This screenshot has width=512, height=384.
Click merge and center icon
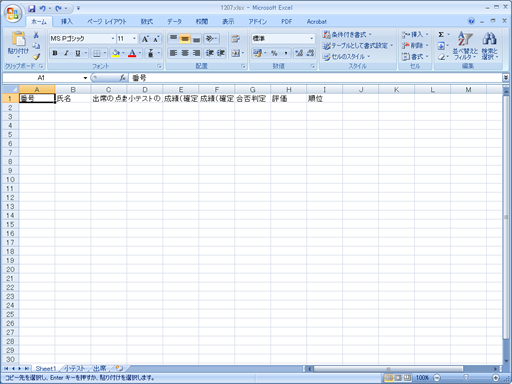[x=235, y=53]
